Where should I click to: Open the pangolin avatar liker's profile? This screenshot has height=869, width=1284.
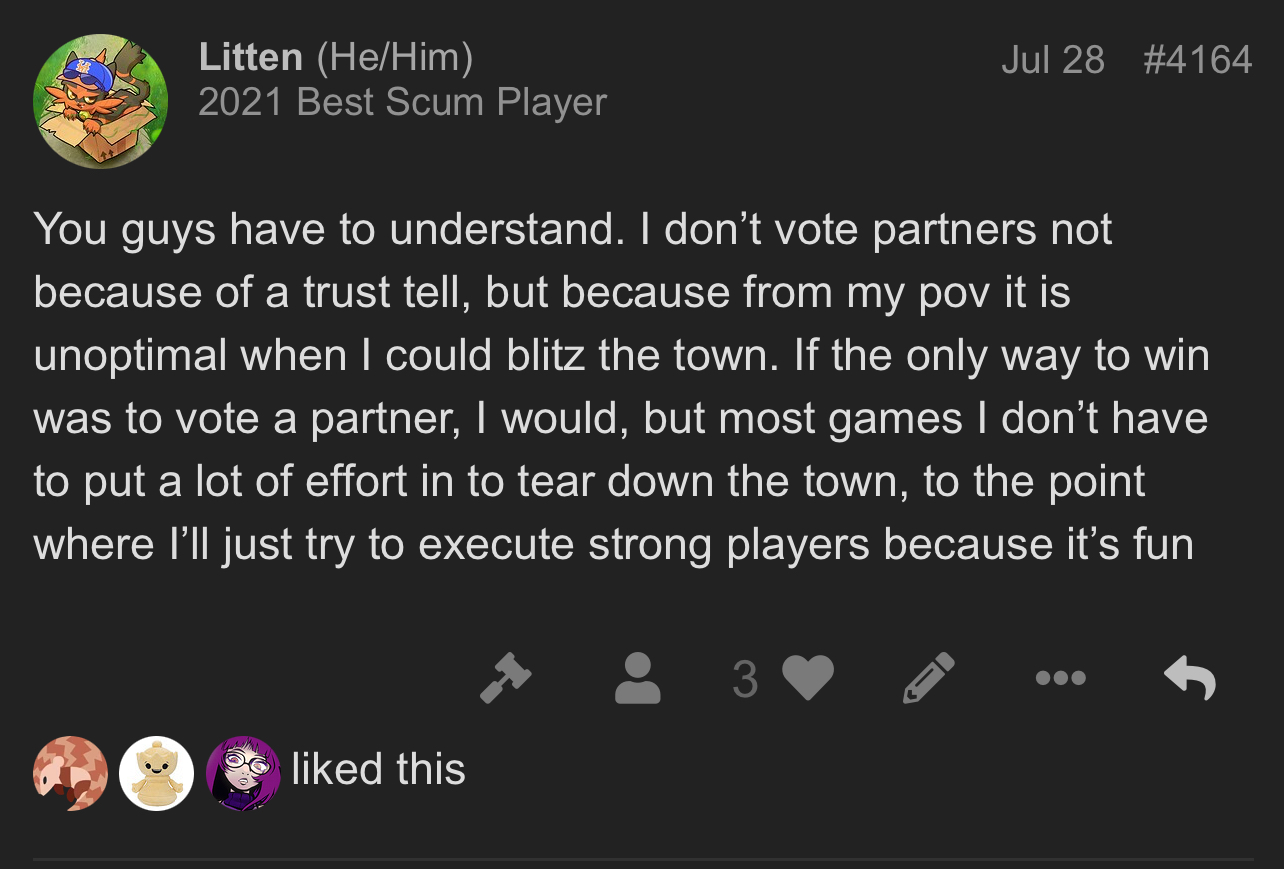tap(70, 773)
